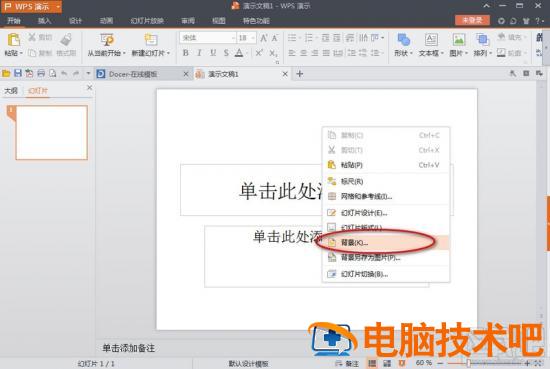The image size is (550, 369).
Task: Open the Design ribbon tab
Action: point(75,21)
